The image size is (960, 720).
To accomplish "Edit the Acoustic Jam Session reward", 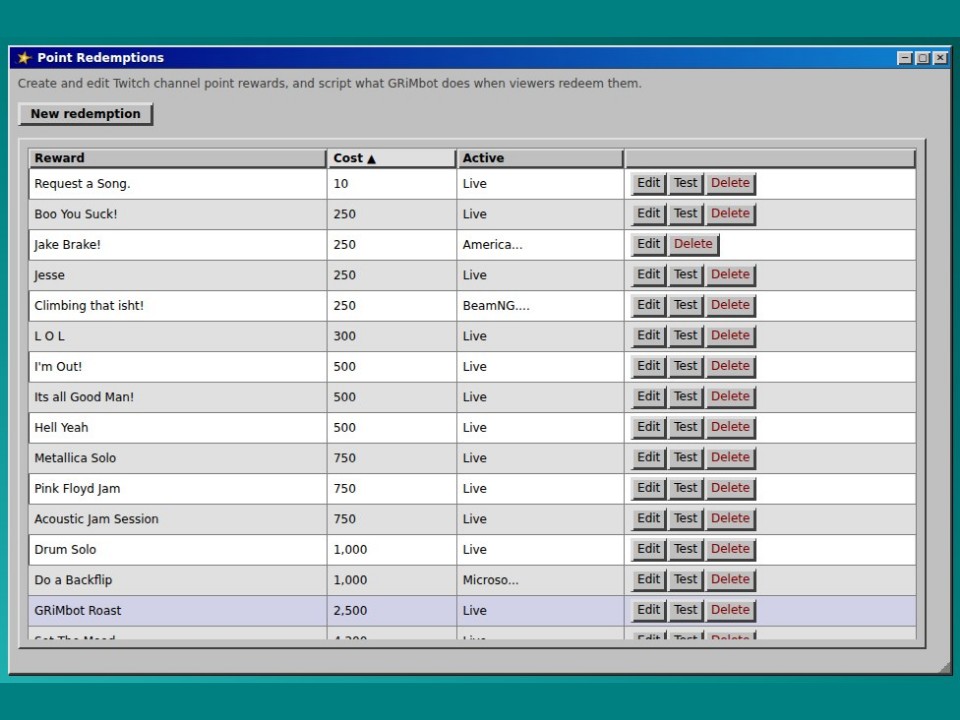I will point(648,519).
